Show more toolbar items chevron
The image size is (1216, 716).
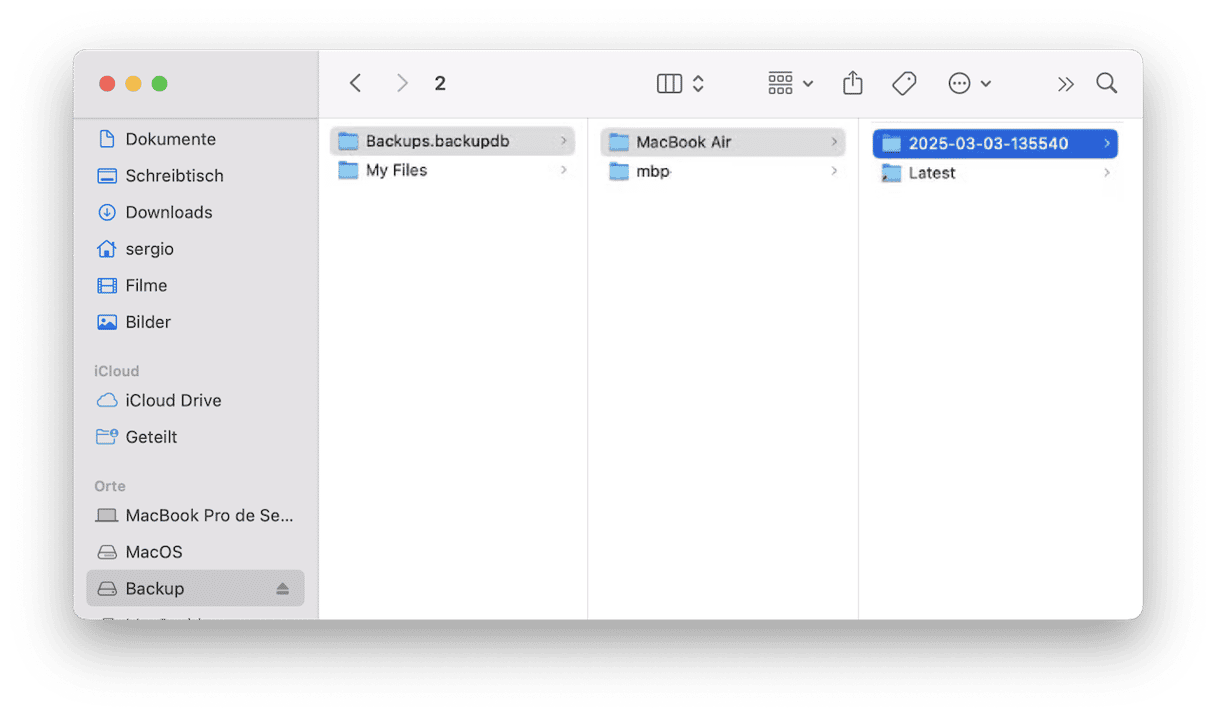(x=1065, y=84)
